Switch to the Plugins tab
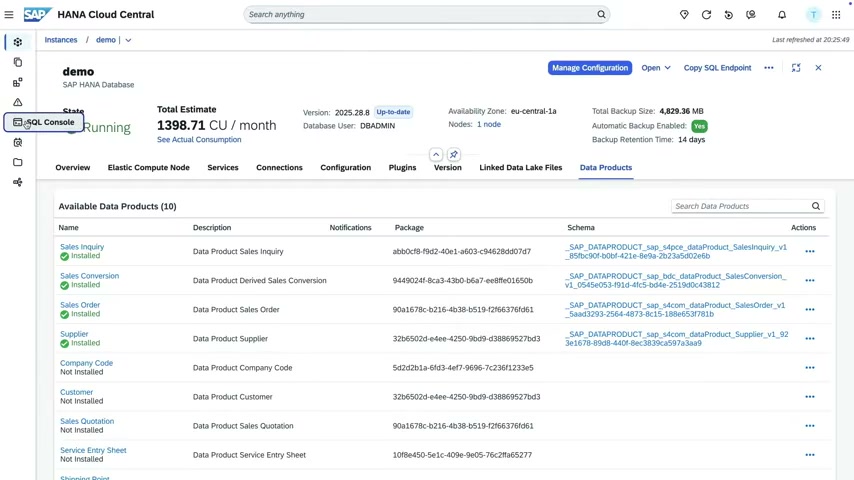 402,167
